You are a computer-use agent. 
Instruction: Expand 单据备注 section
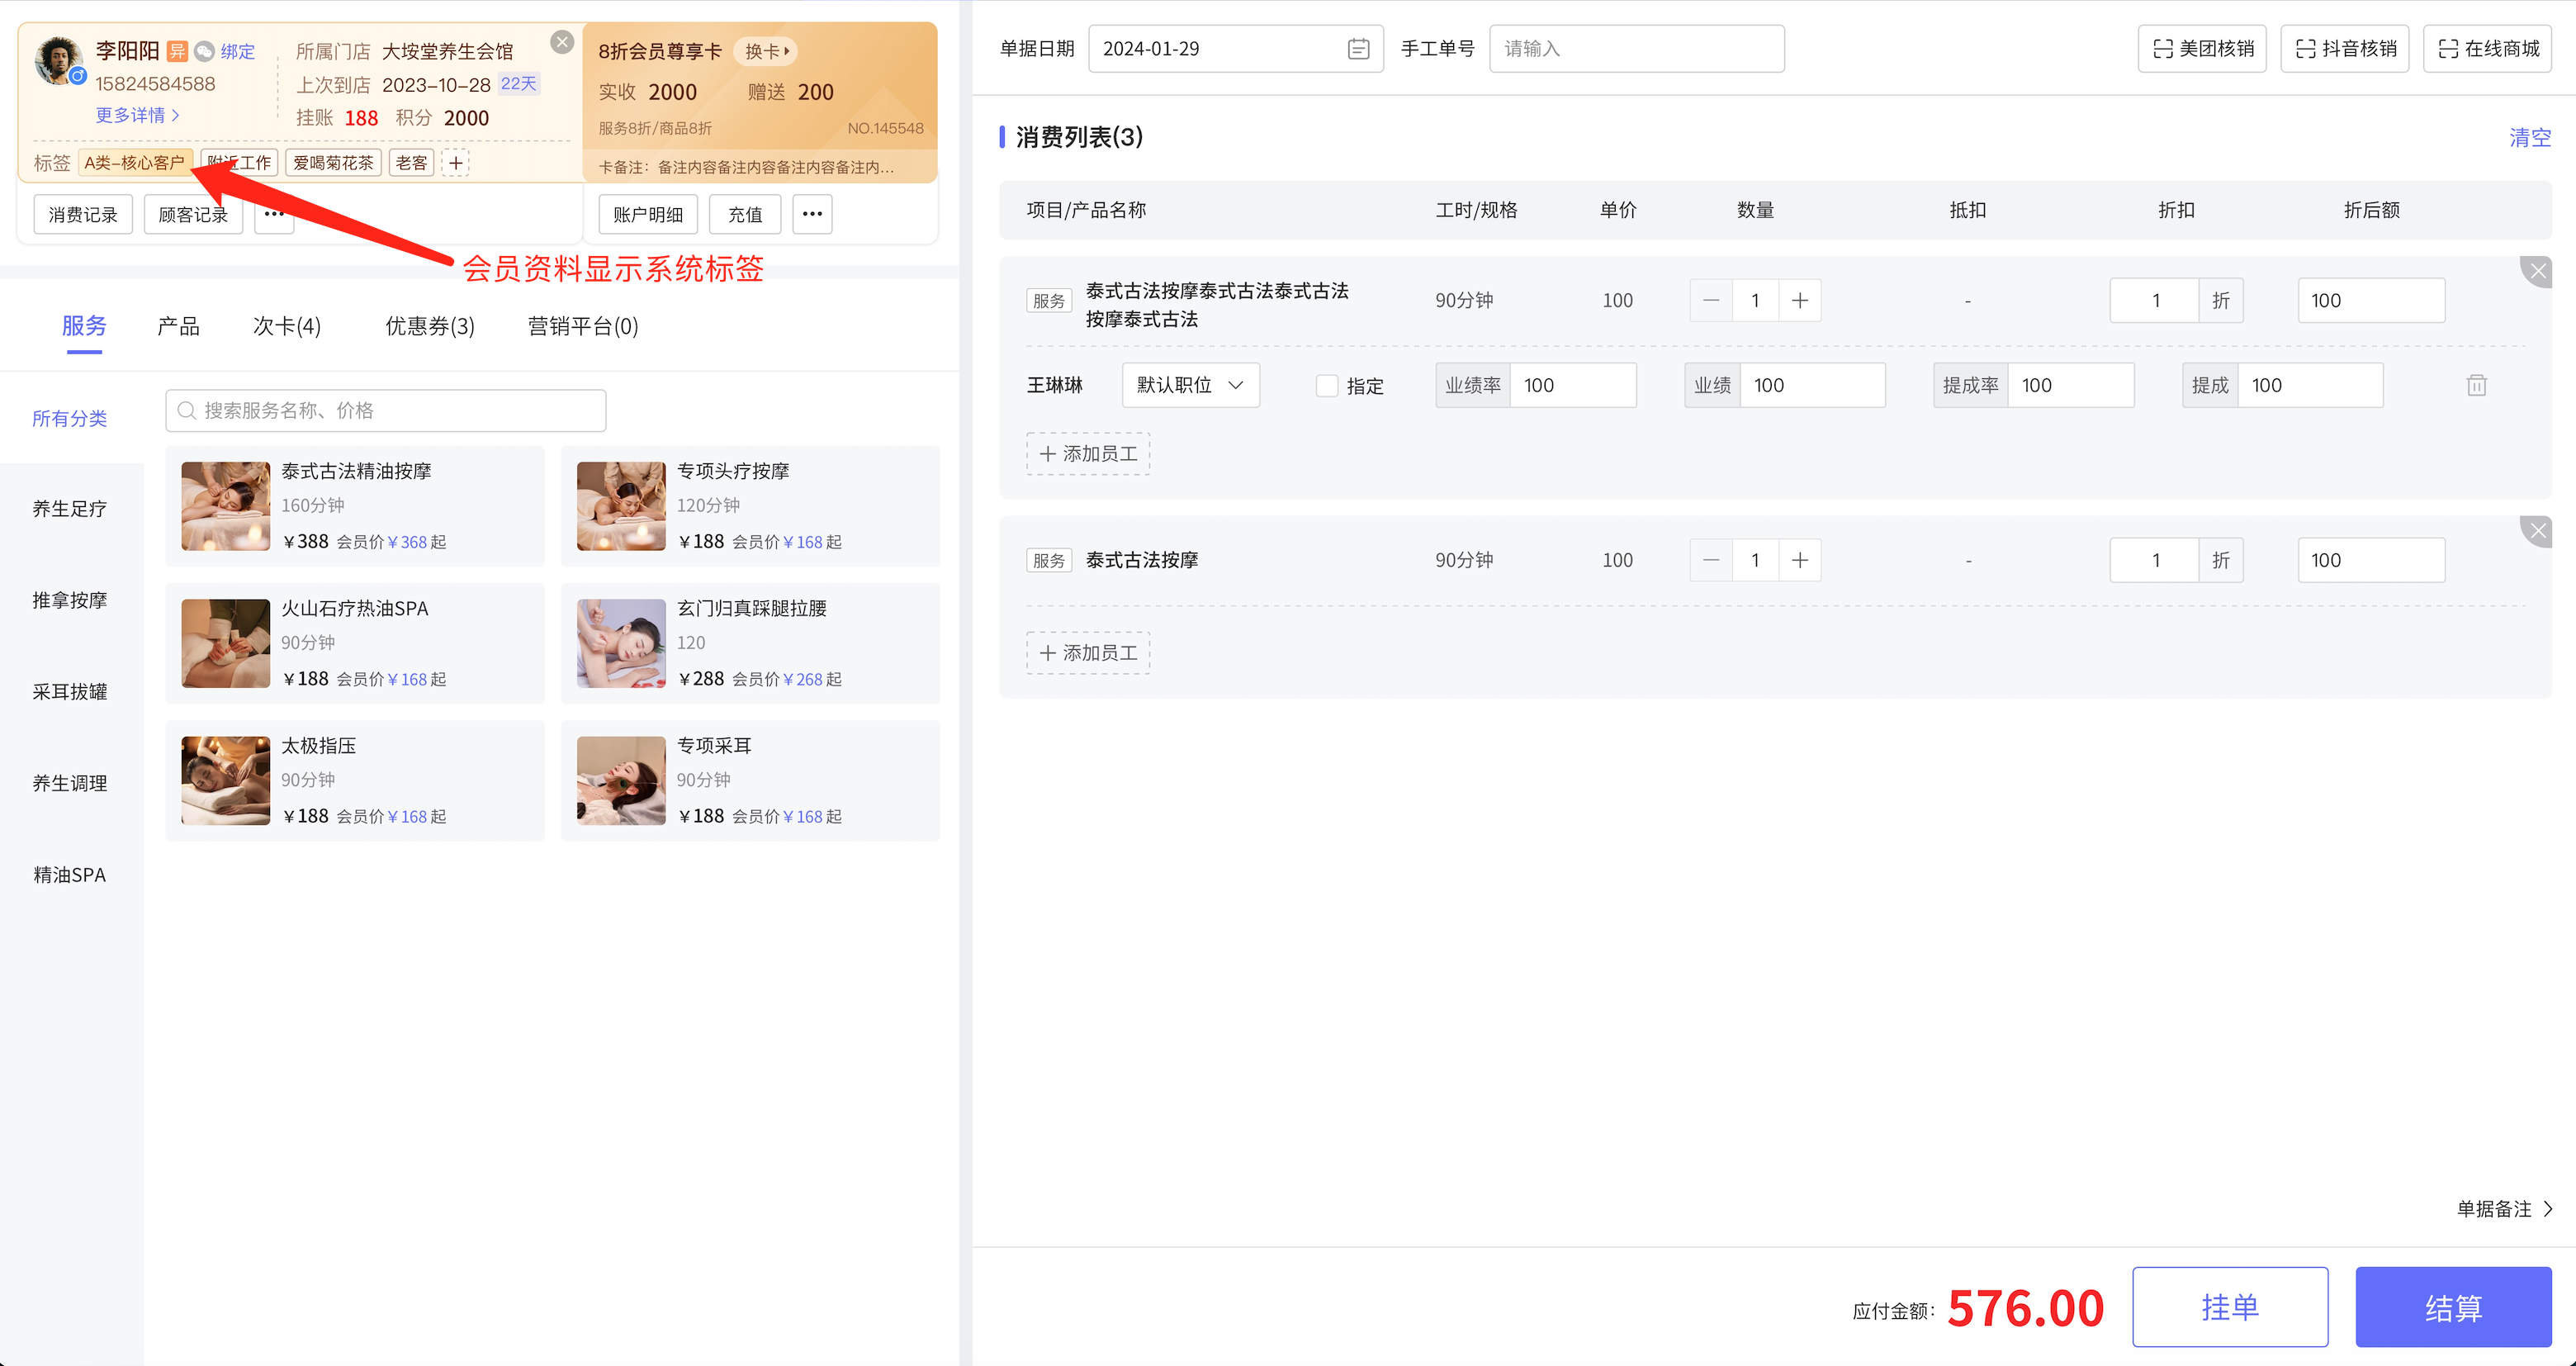pos(2504,1208)
